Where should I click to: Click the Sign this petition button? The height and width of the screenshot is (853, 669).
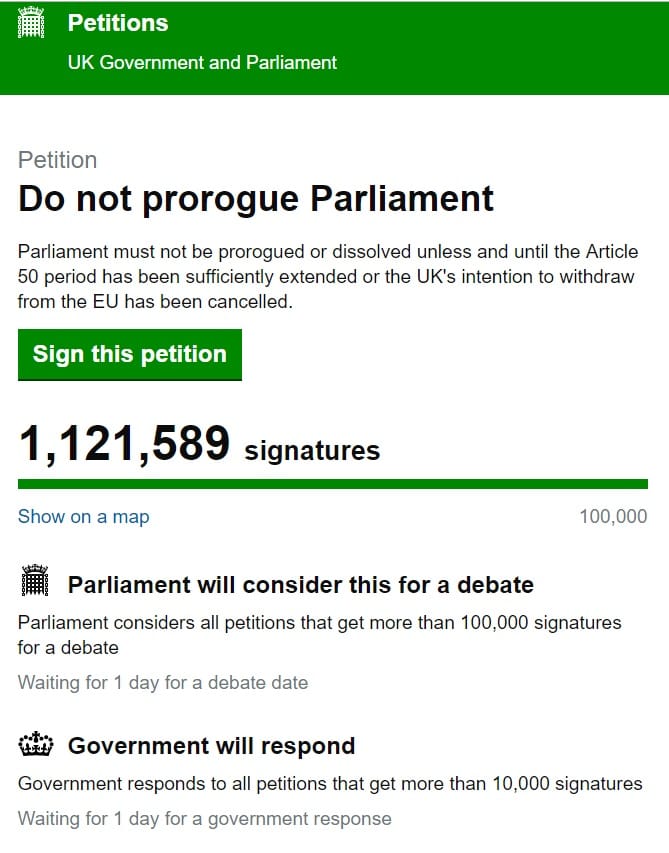pyautogui.click(x=129, y=354)
